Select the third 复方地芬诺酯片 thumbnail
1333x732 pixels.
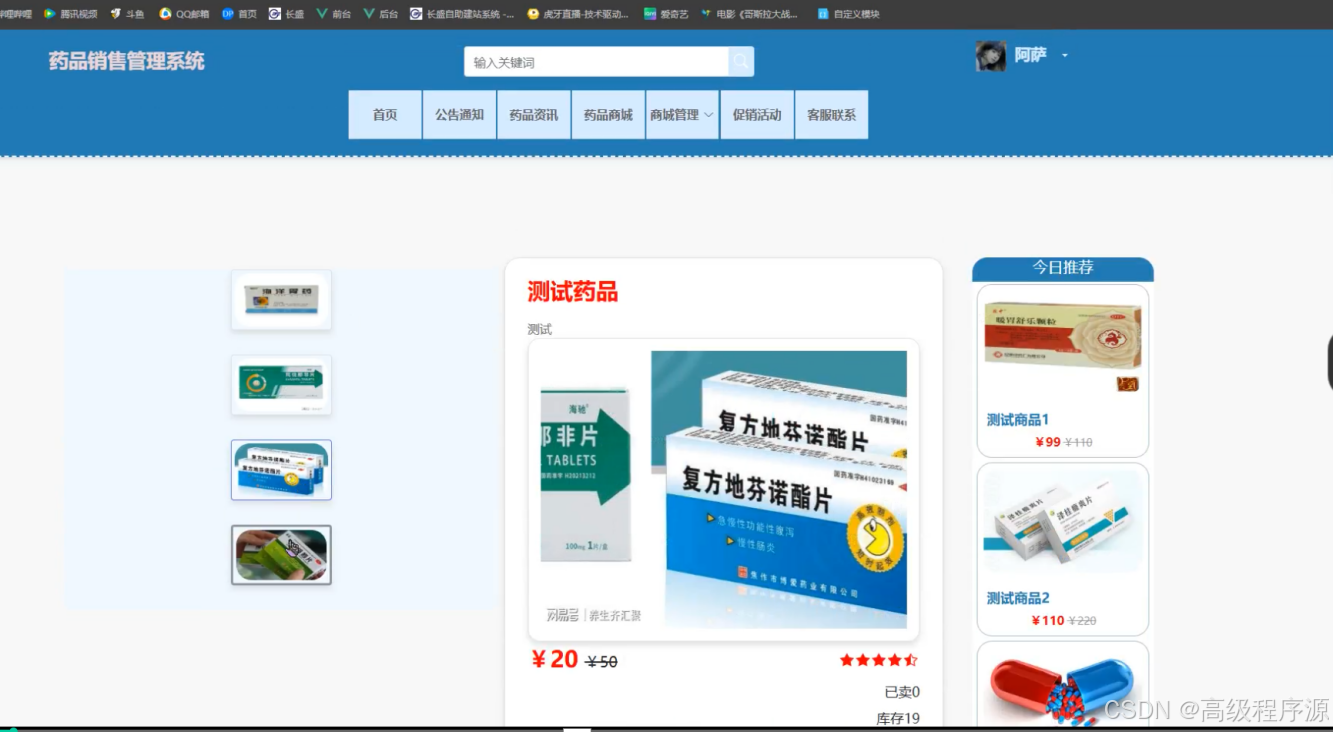pos(281,470)
